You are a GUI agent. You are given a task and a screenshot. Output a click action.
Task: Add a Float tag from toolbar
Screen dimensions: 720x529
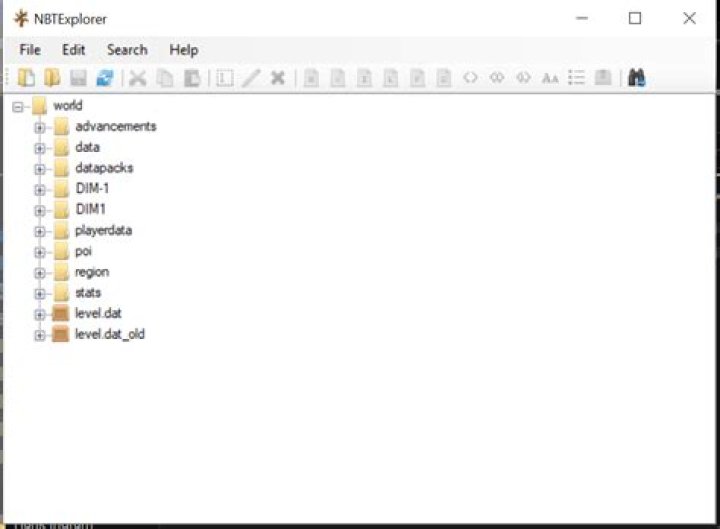point(417,78)
